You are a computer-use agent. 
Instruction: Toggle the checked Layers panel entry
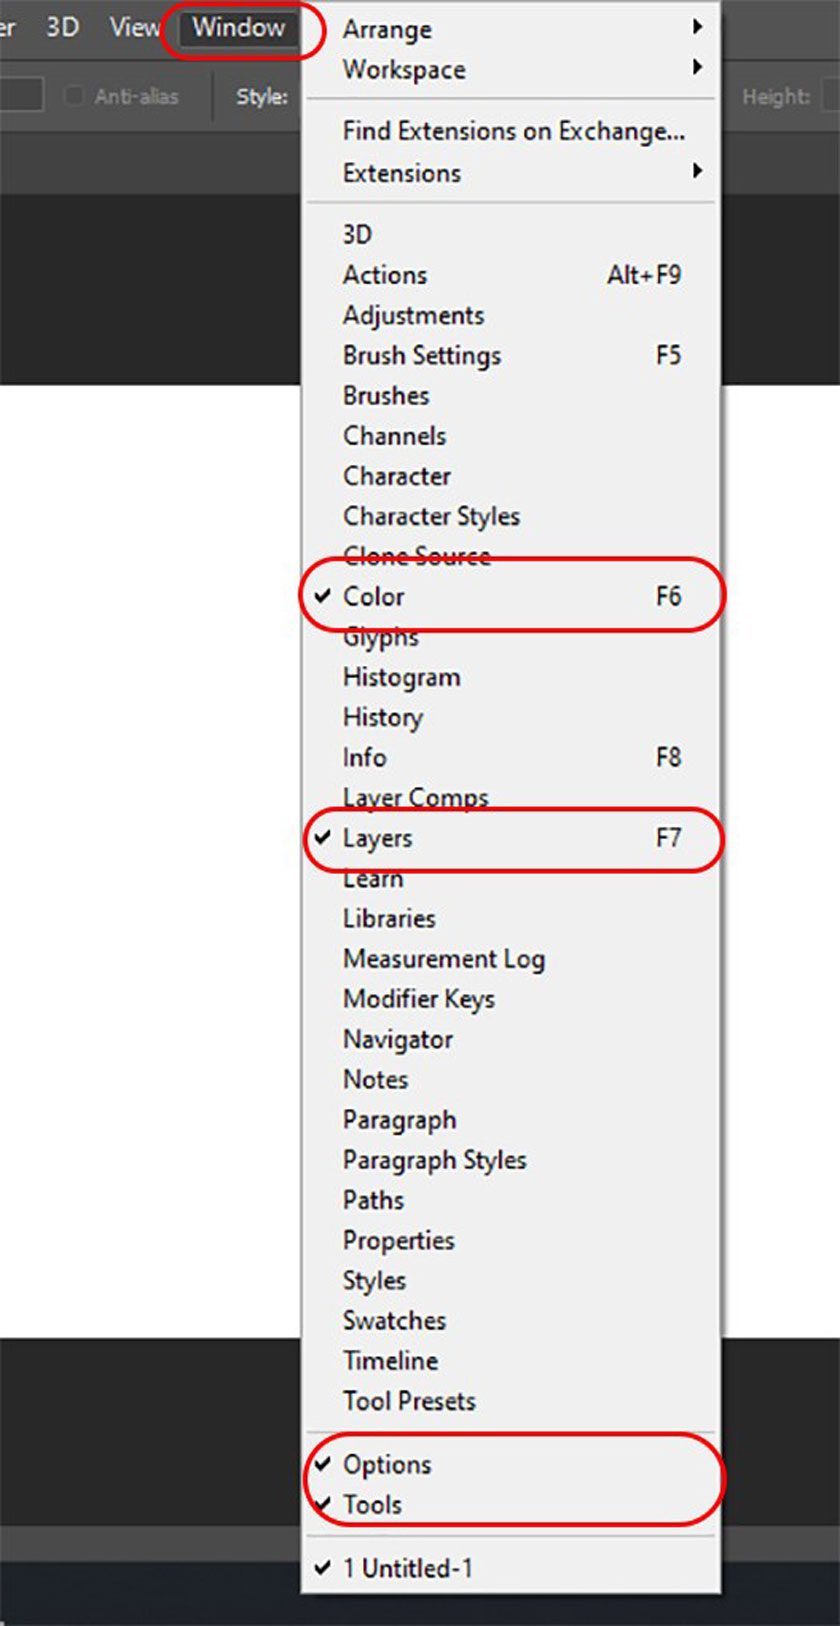click(x=510, y=838)
